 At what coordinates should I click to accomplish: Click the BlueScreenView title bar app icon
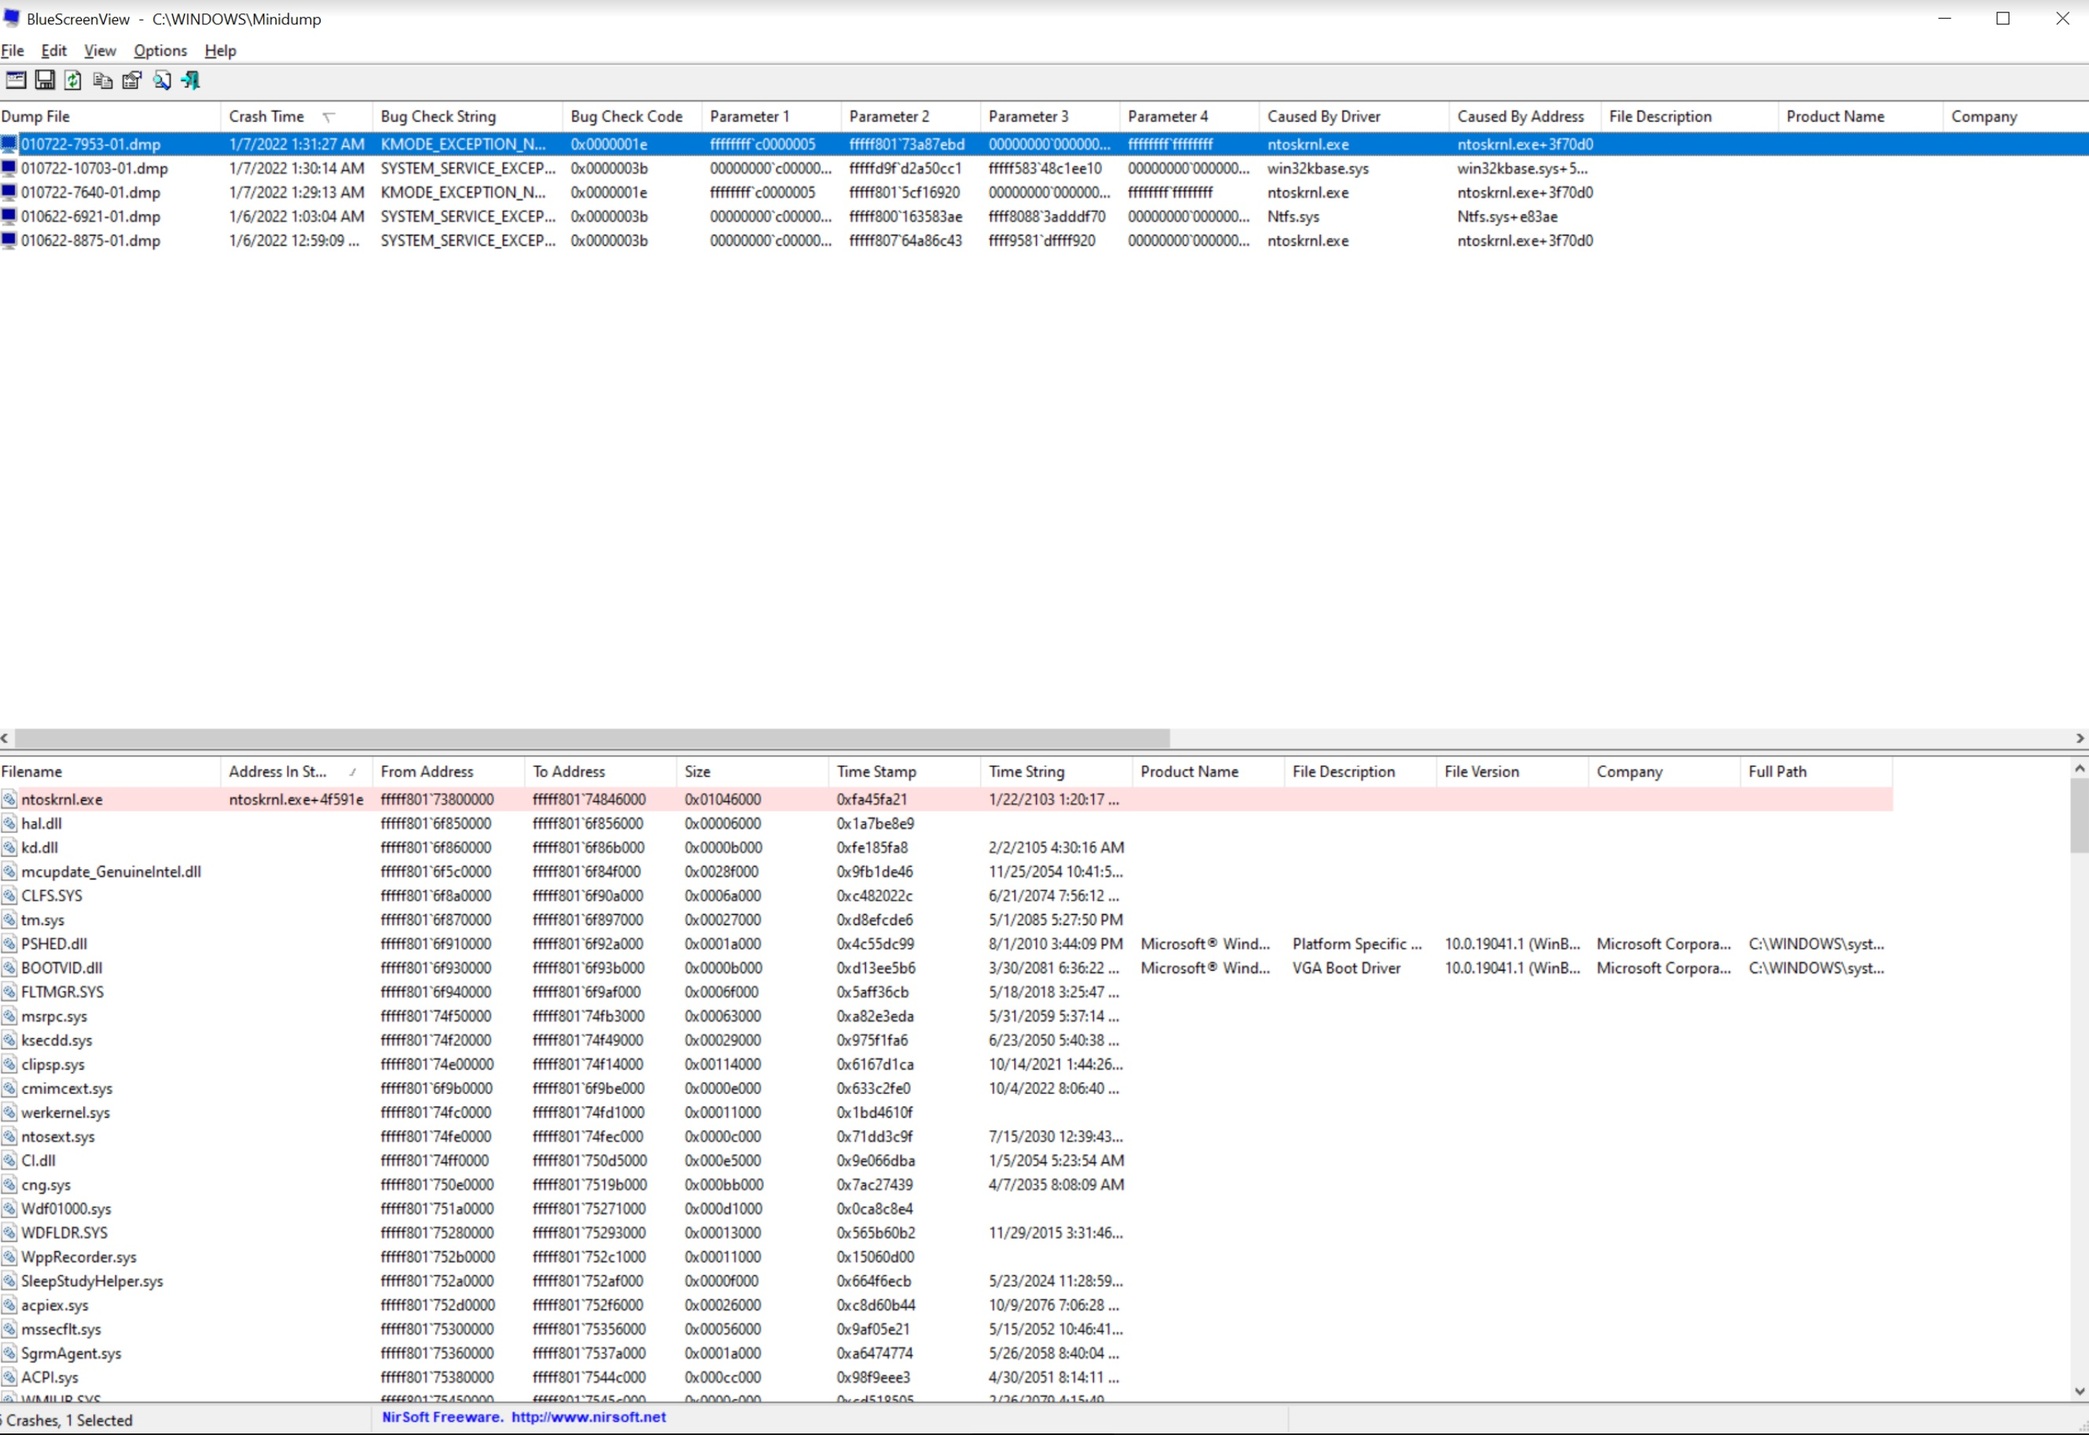[x=12, y=18]
